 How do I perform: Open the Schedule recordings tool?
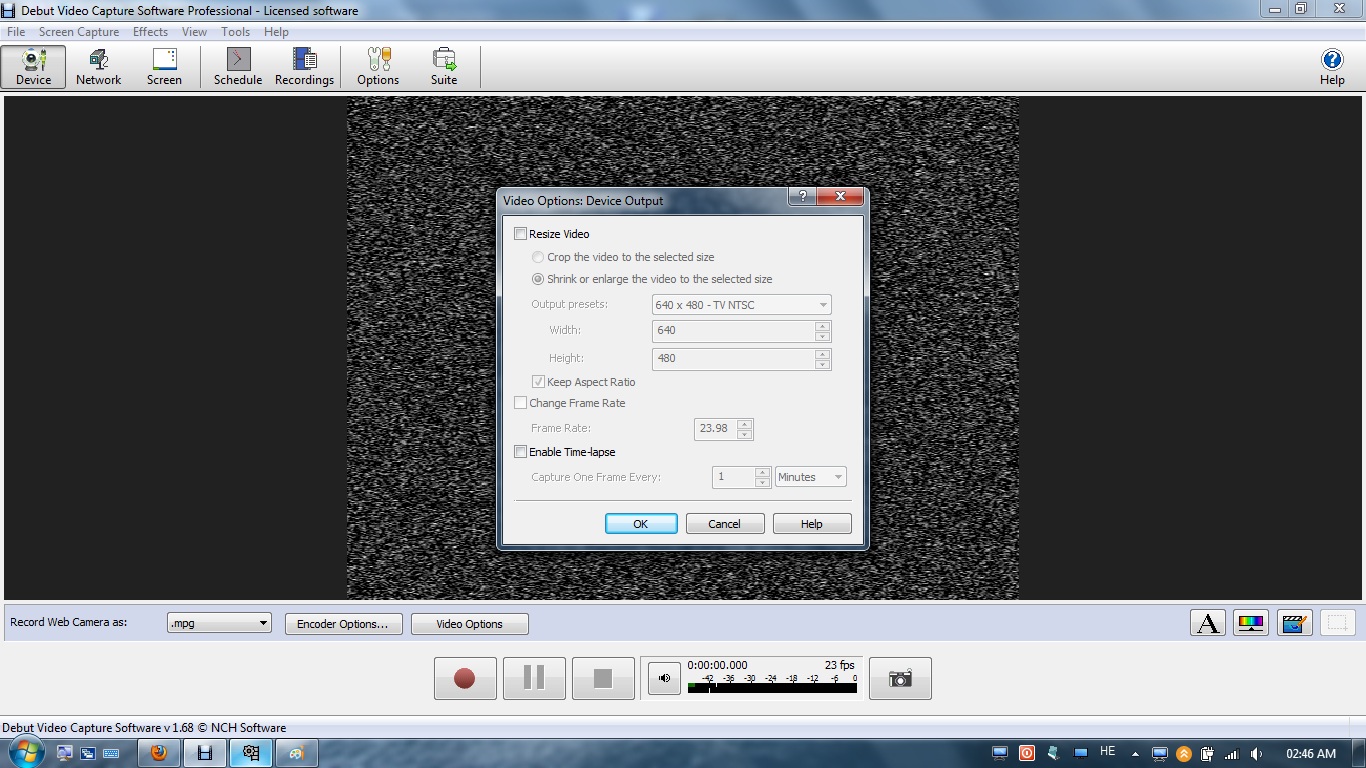click(238, 67)
